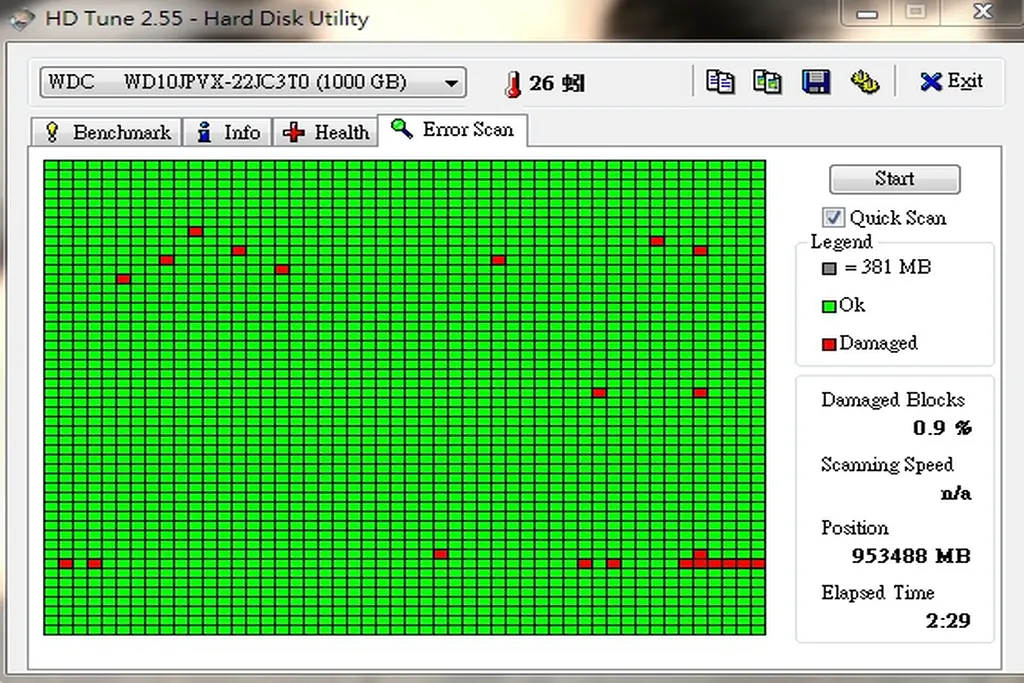Switch to the Benchmark tab
The image size is (1024, 683).
(108, 132)
